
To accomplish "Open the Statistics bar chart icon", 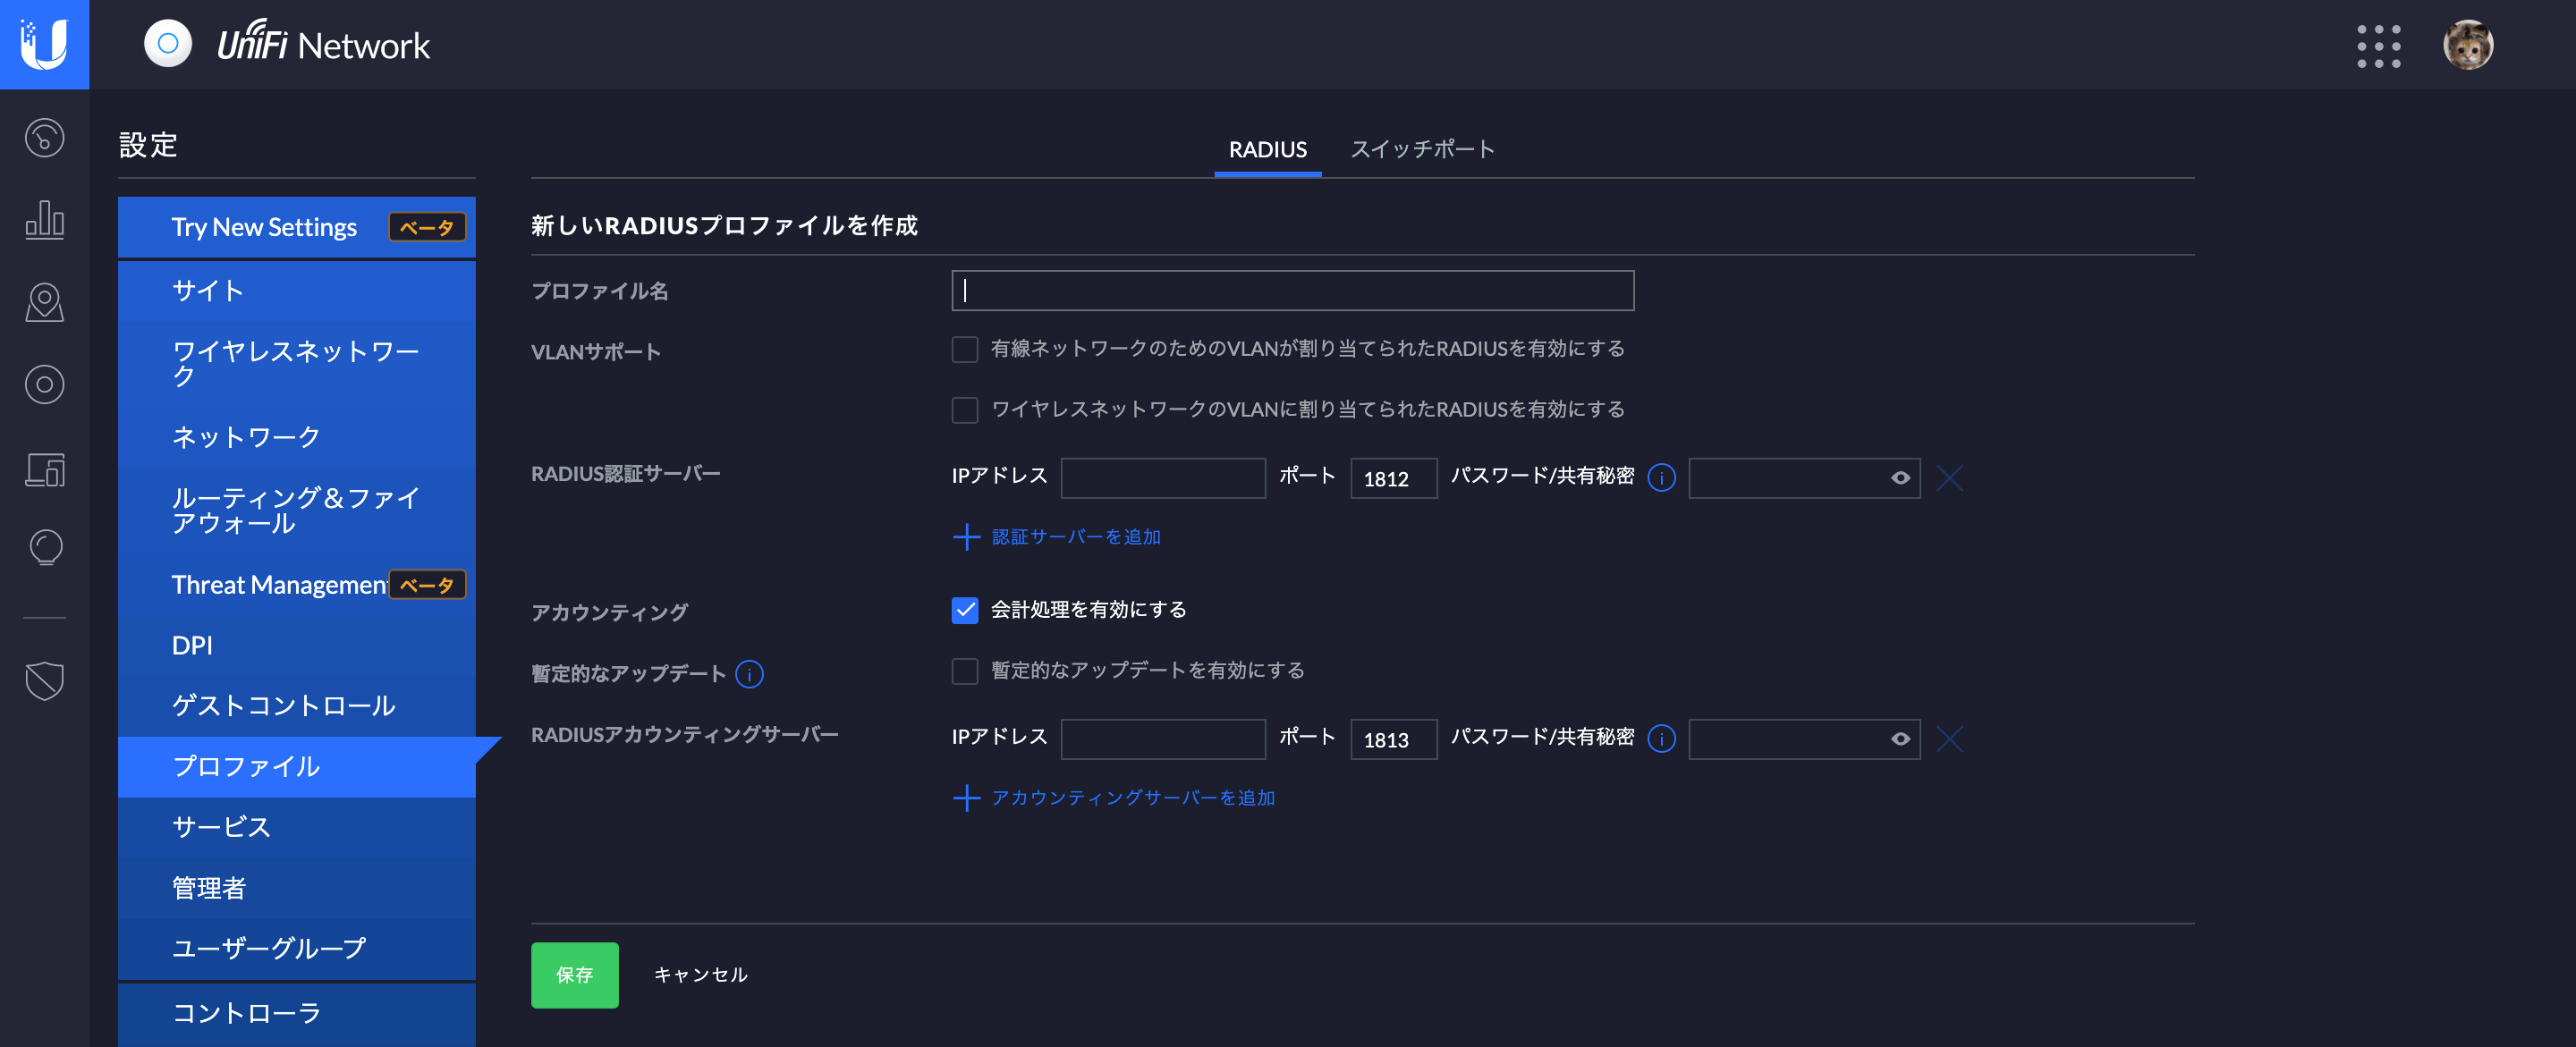I will coord(44,219).
